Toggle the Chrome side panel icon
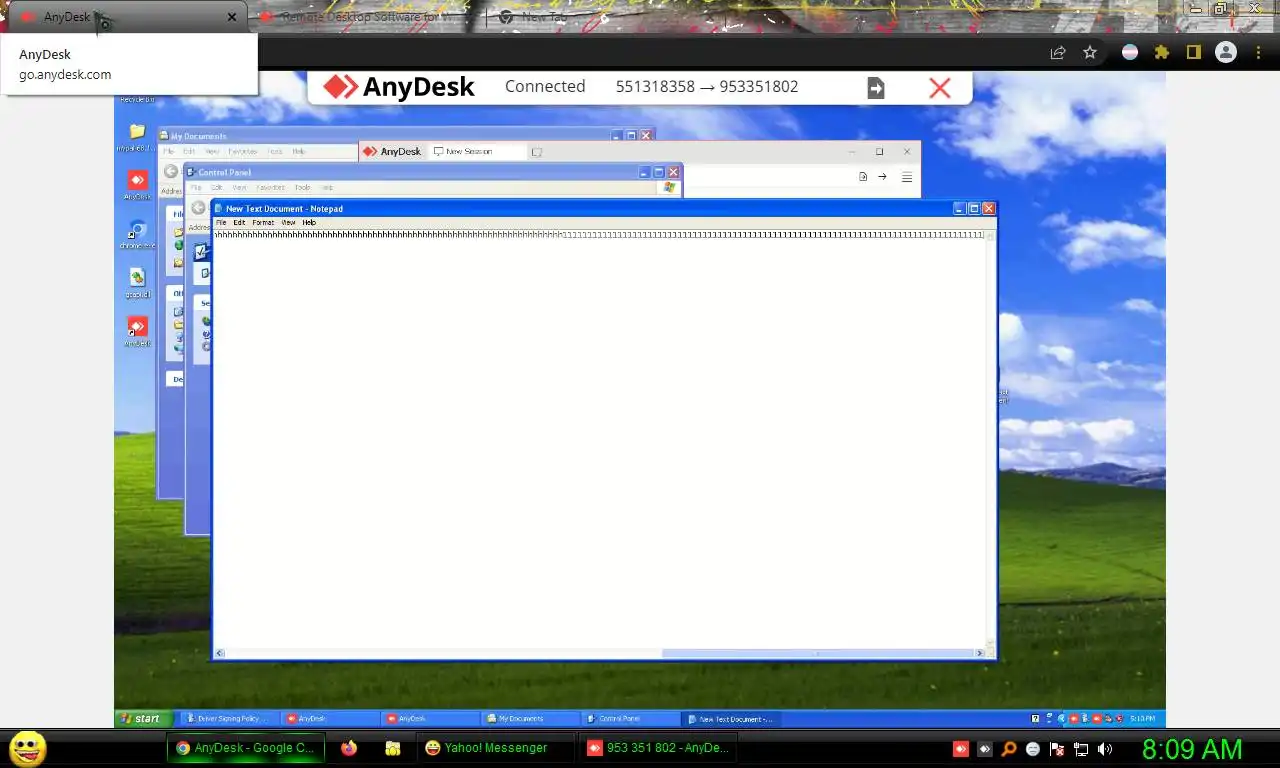 [1193, 52]
